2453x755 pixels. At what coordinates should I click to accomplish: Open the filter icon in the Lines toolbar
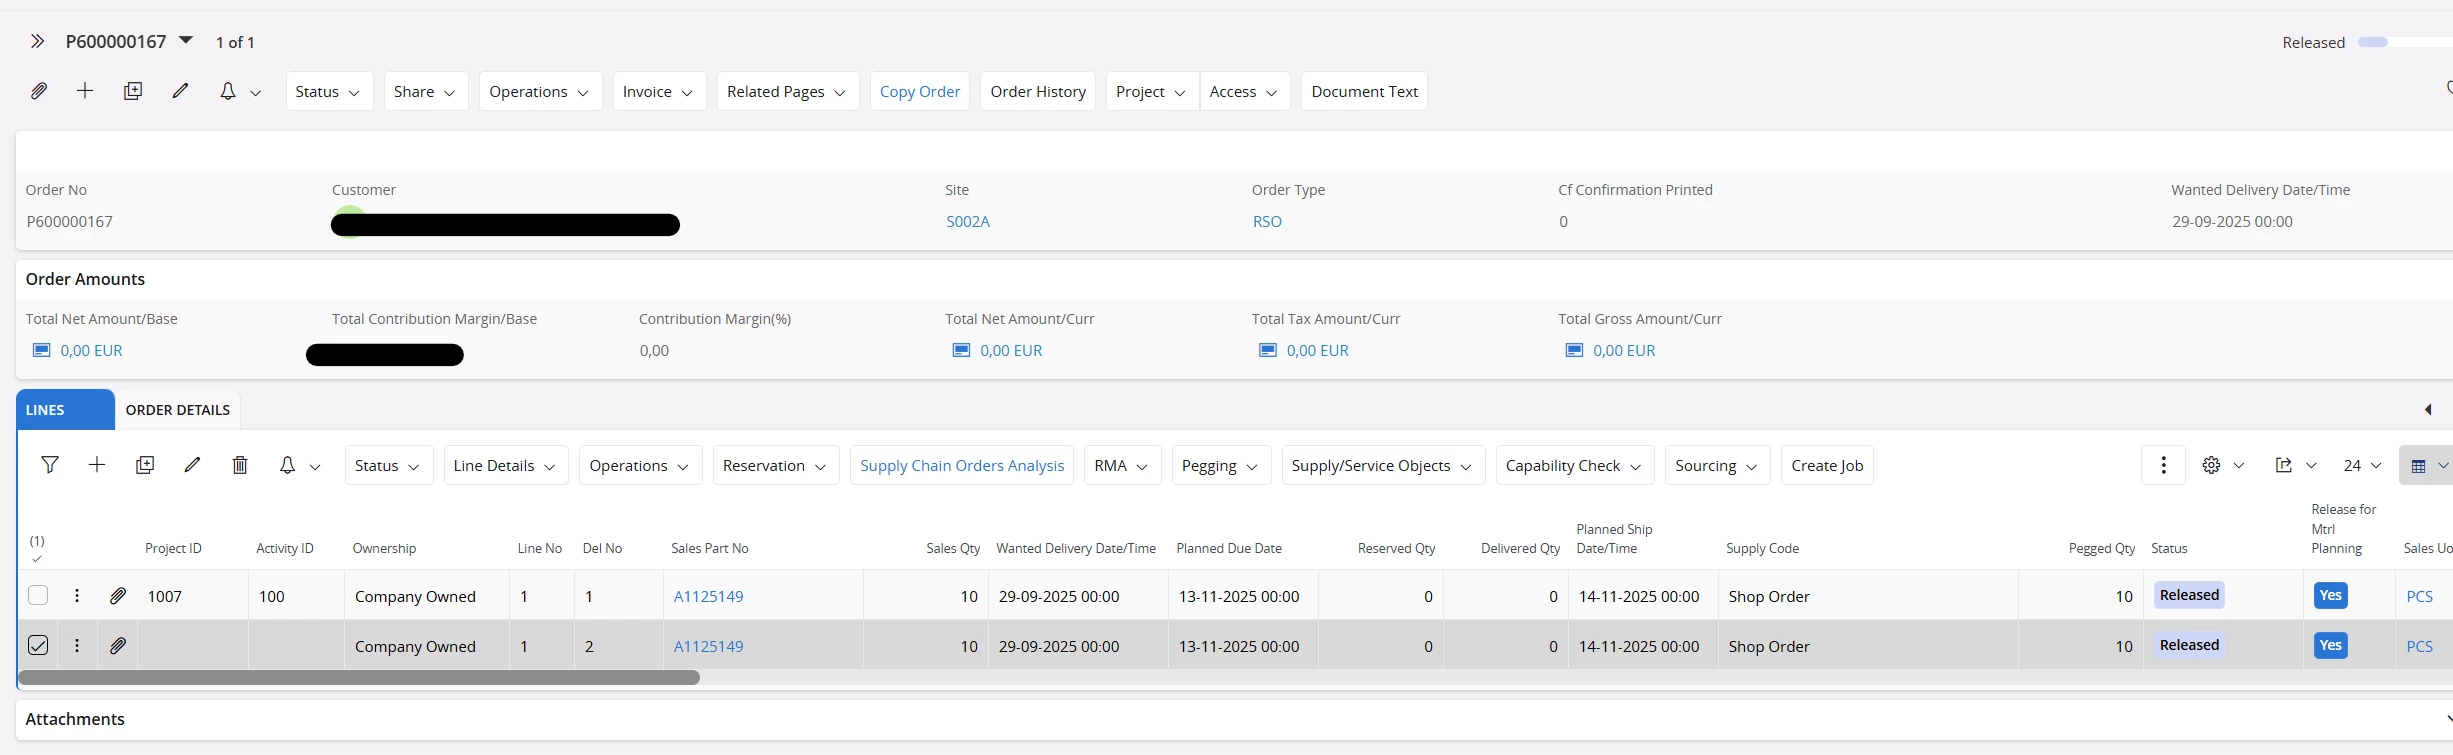(49, 465)
